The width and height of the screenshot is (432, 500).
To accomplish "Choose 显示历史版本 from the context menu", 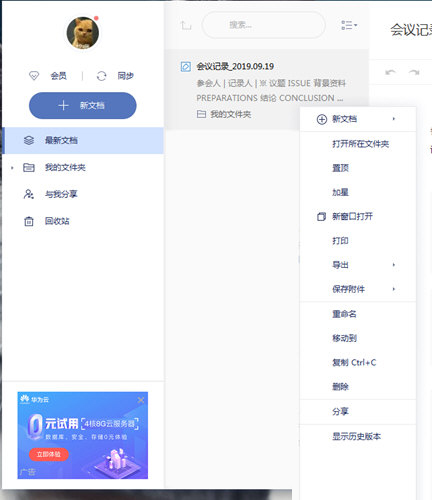I will coord(358,436).
